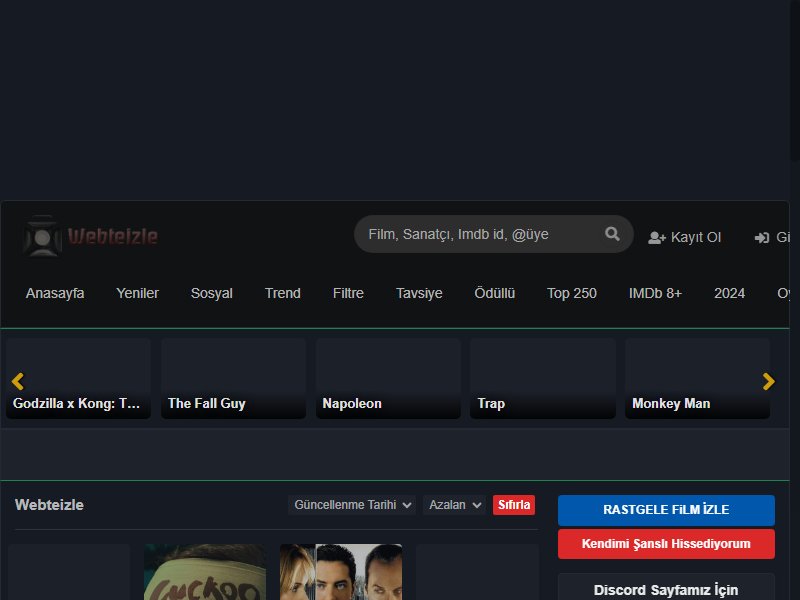Image resolution: width=800 pixels, height=600 pixels.
Task: Open the Ödüllü films menu
Action: tap(495, 293)
